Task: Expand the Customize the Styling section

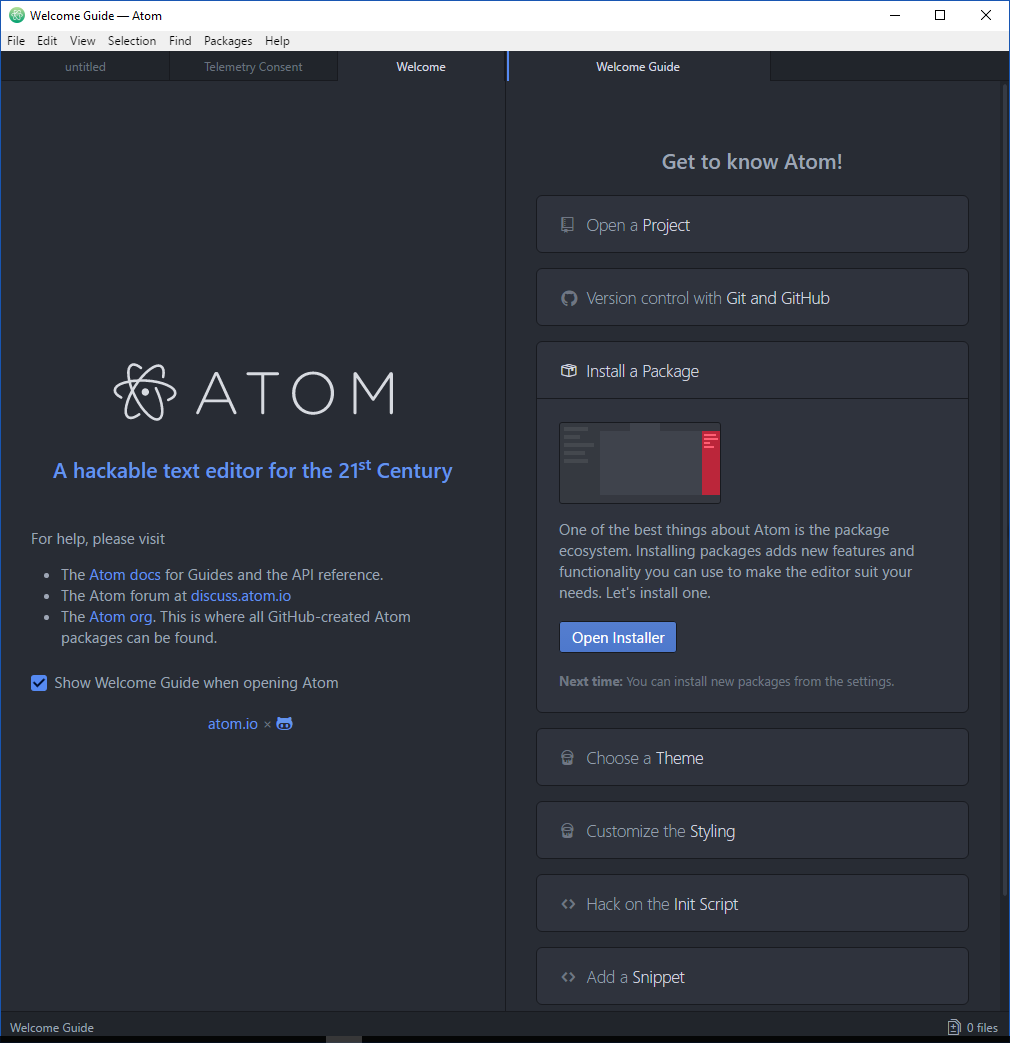Action: (x=752, y=831)
